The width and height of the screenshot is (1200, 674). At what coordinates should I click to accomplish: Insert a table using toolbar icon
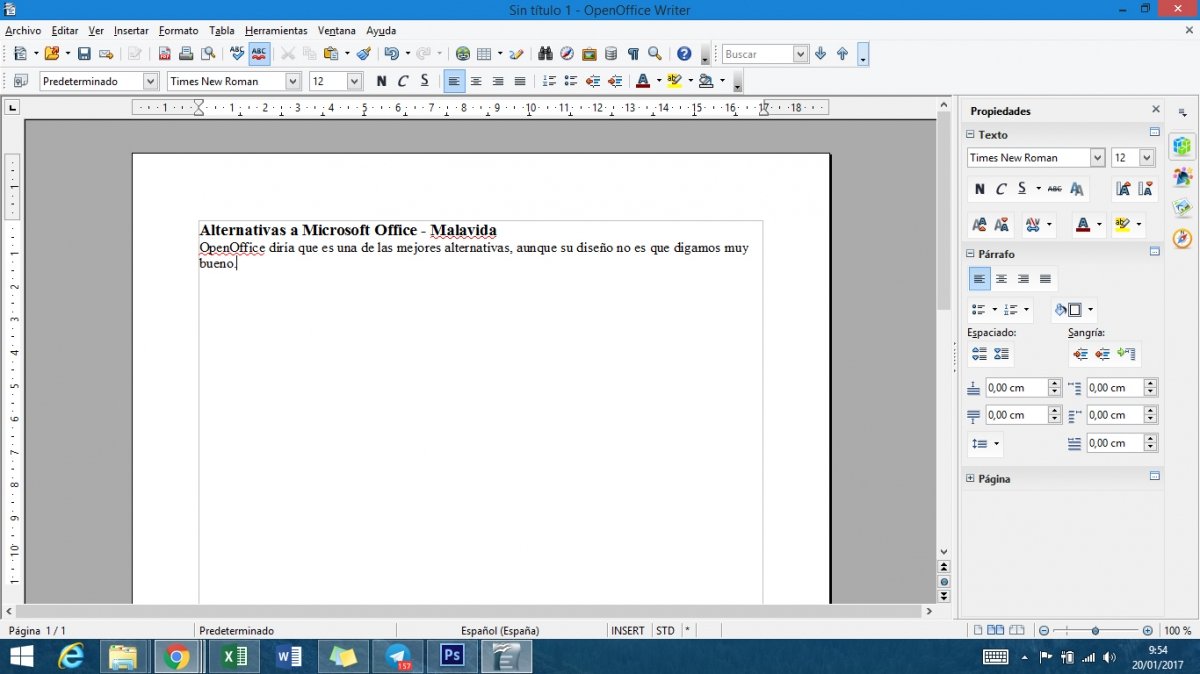(x=484, y=54)
